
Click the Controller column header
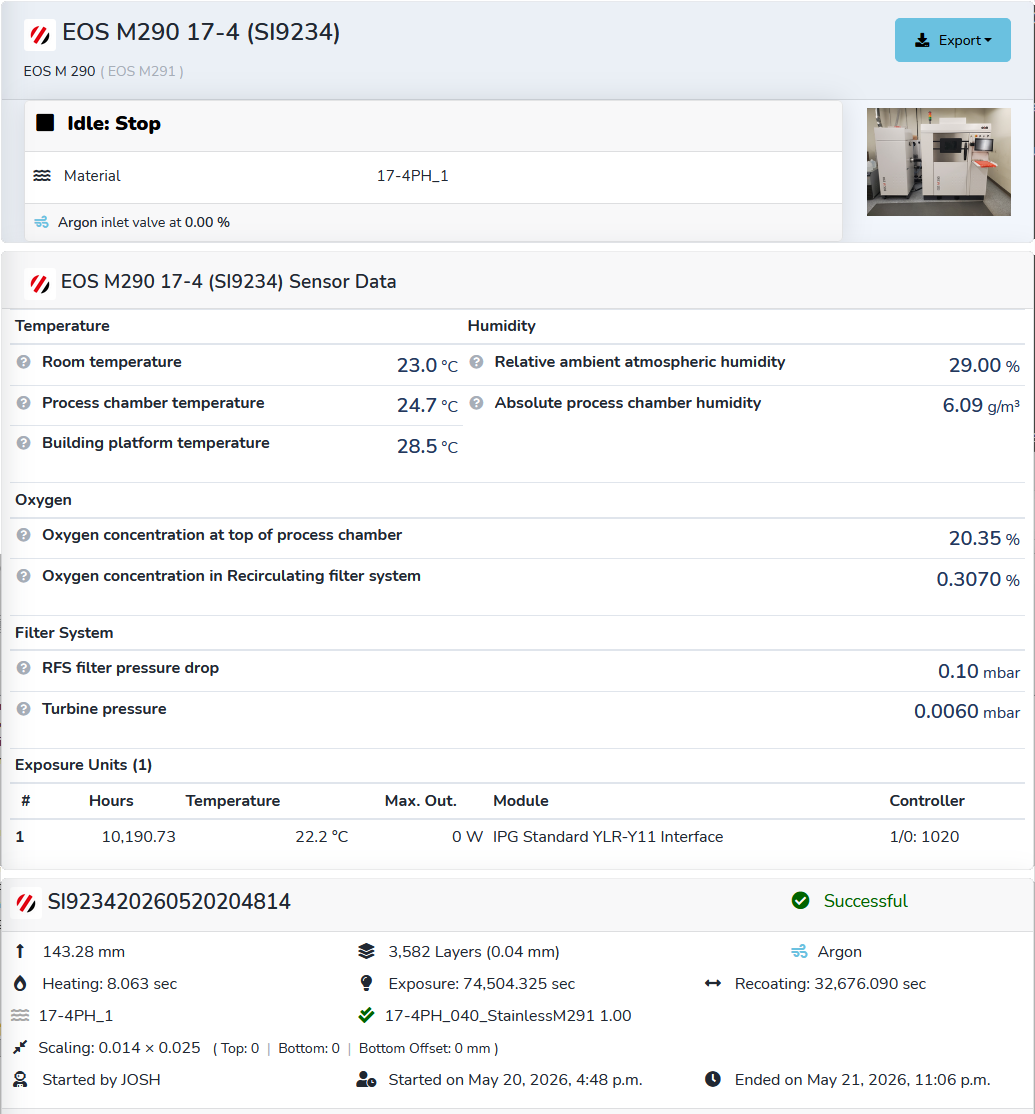[x=927, y=801]
